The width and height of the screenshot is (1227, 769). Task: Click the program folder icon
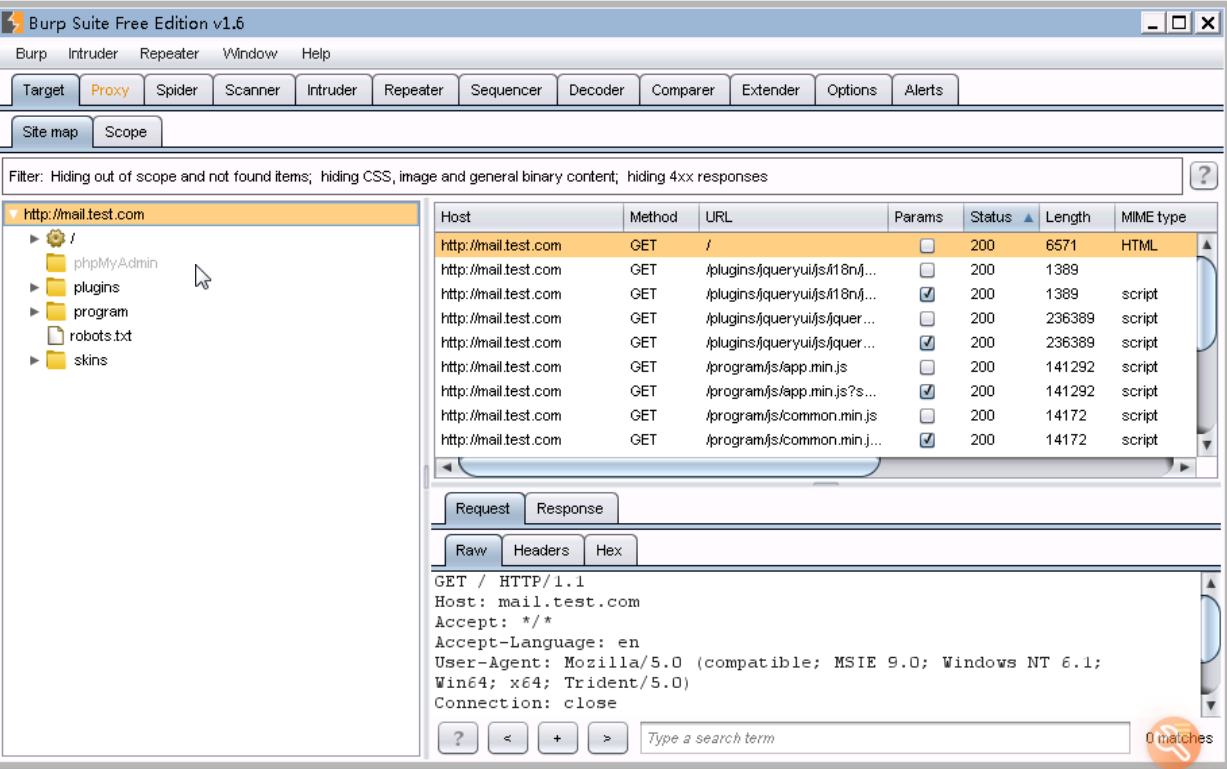pos(56,311)
